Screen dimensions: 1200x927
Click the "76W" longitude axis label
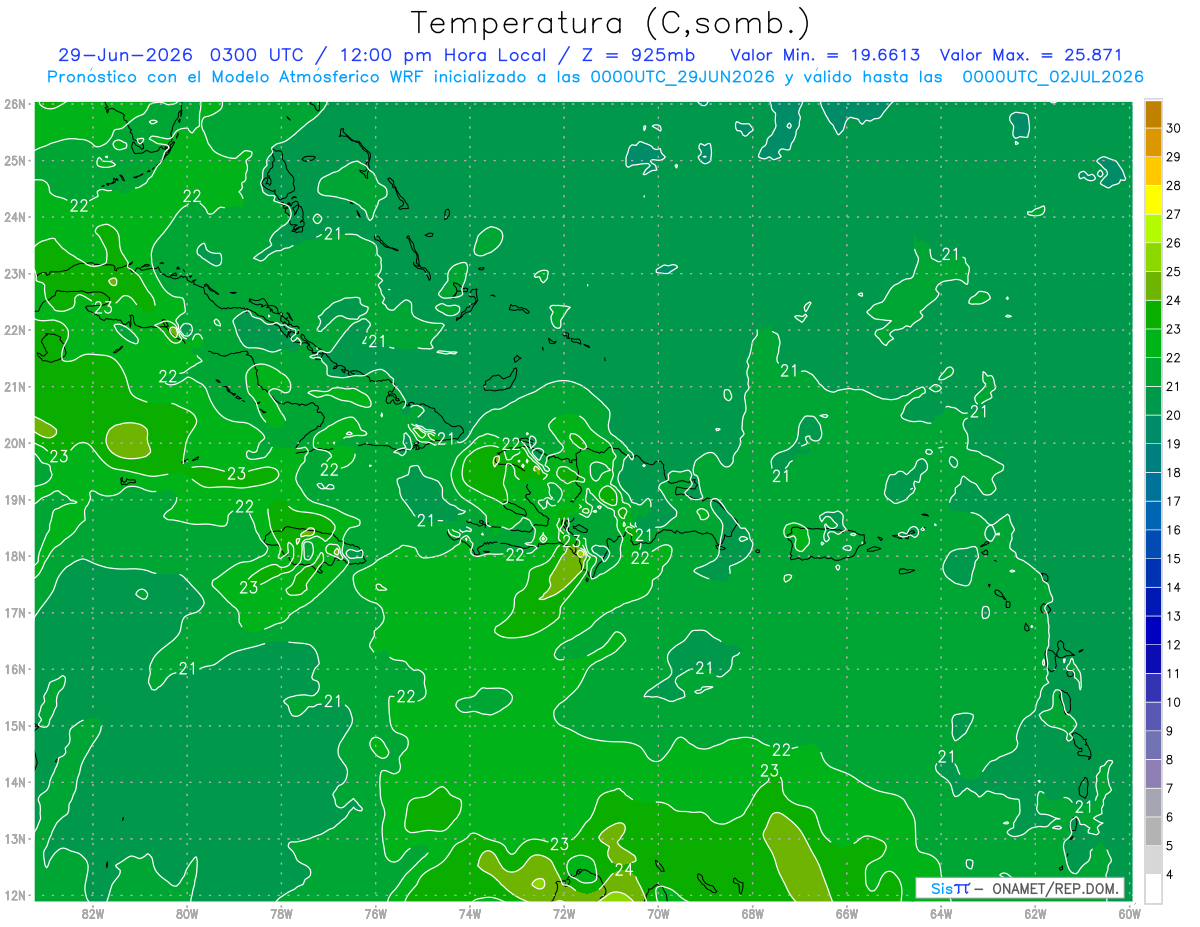pyautogui.click(x=376, y=913)
